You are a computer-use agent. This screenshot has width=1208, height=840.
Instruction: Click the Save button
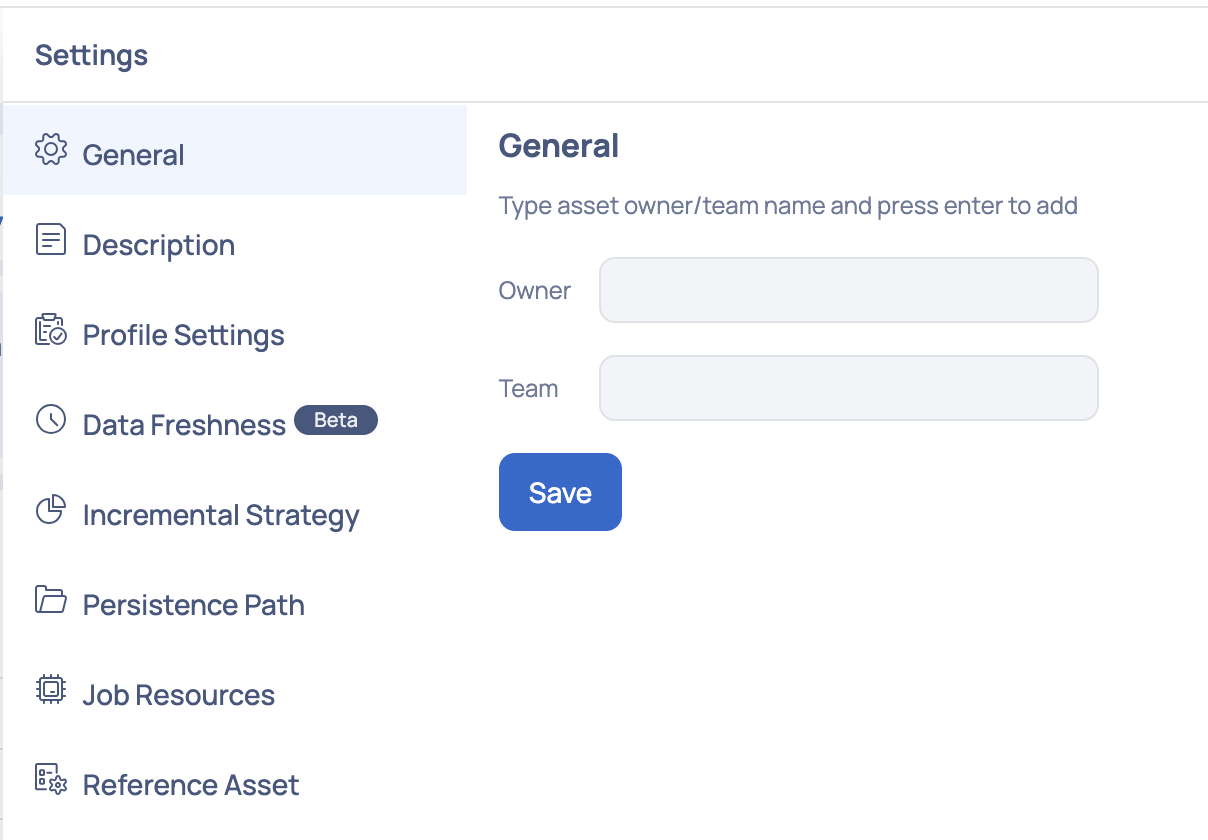560,492
